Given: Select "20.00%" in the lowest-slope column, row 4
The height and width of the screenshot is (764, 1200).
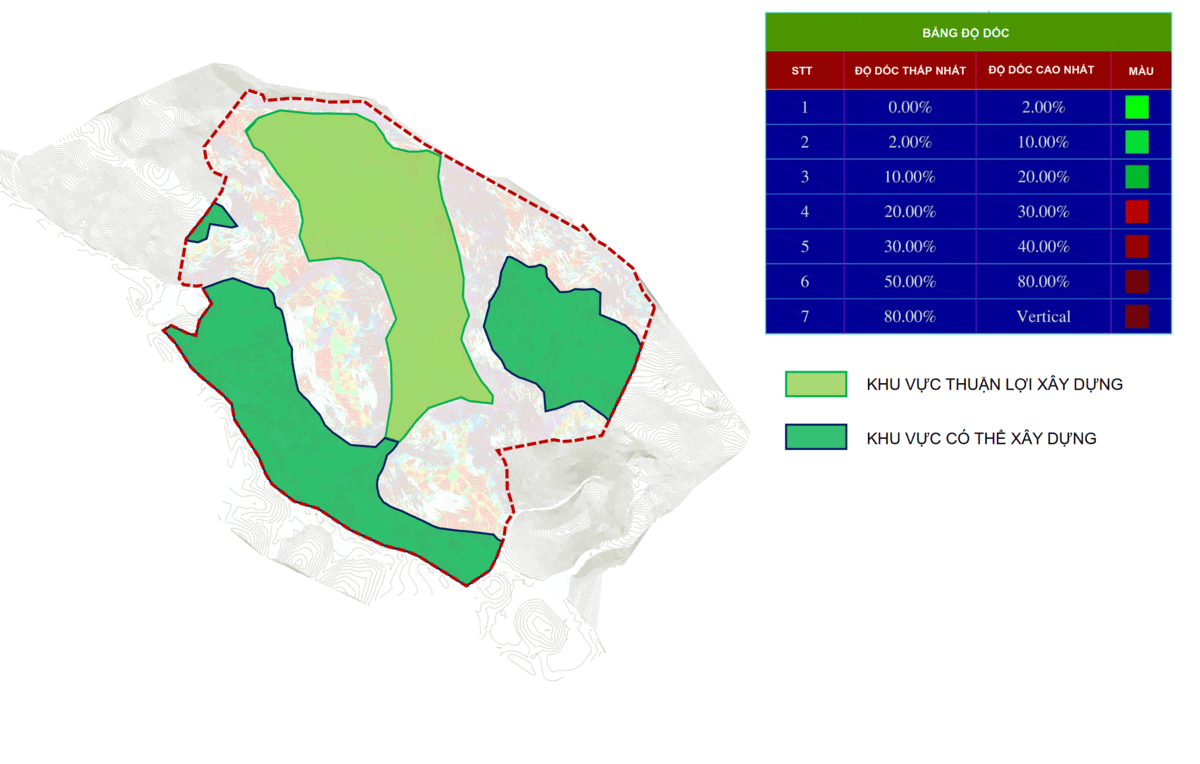Looking at the screenshot, I should coord(909,212).
